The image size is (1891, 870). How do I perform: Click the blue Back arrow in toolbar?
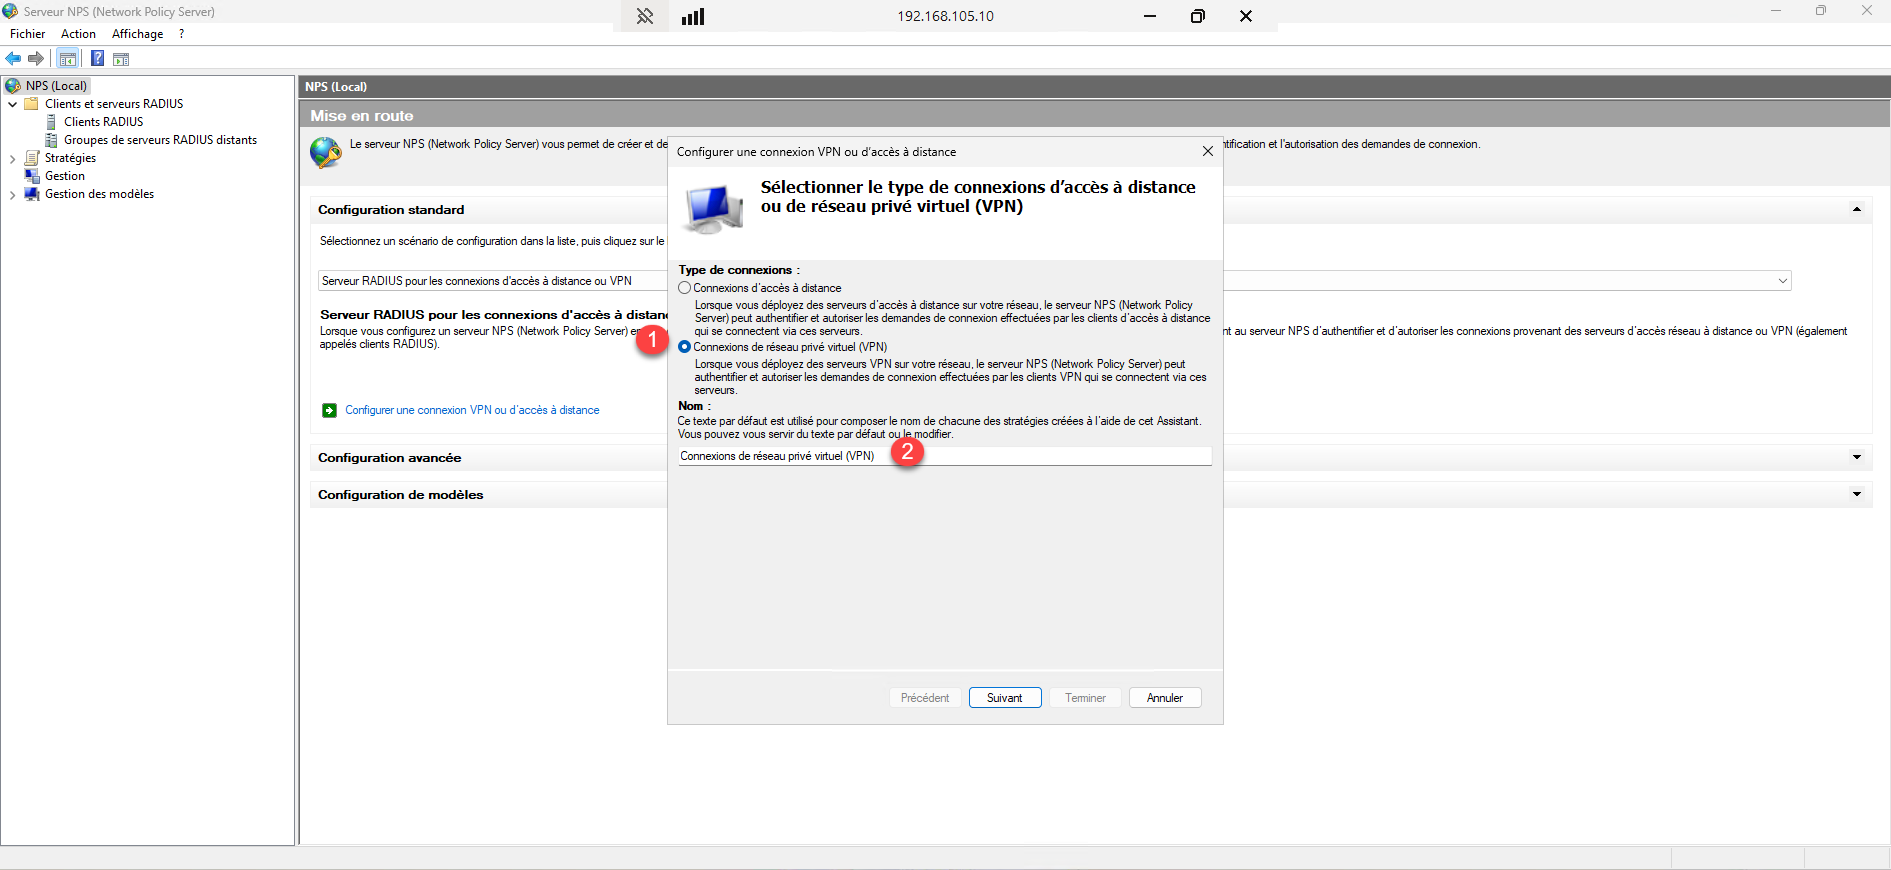(13, 59)
